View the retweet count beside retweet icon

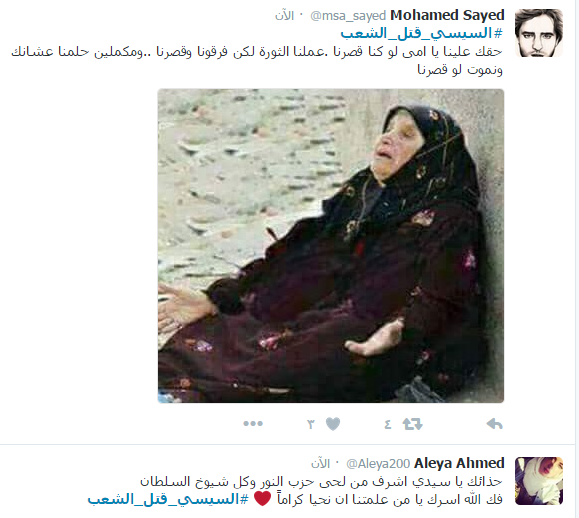click(388, 424)
